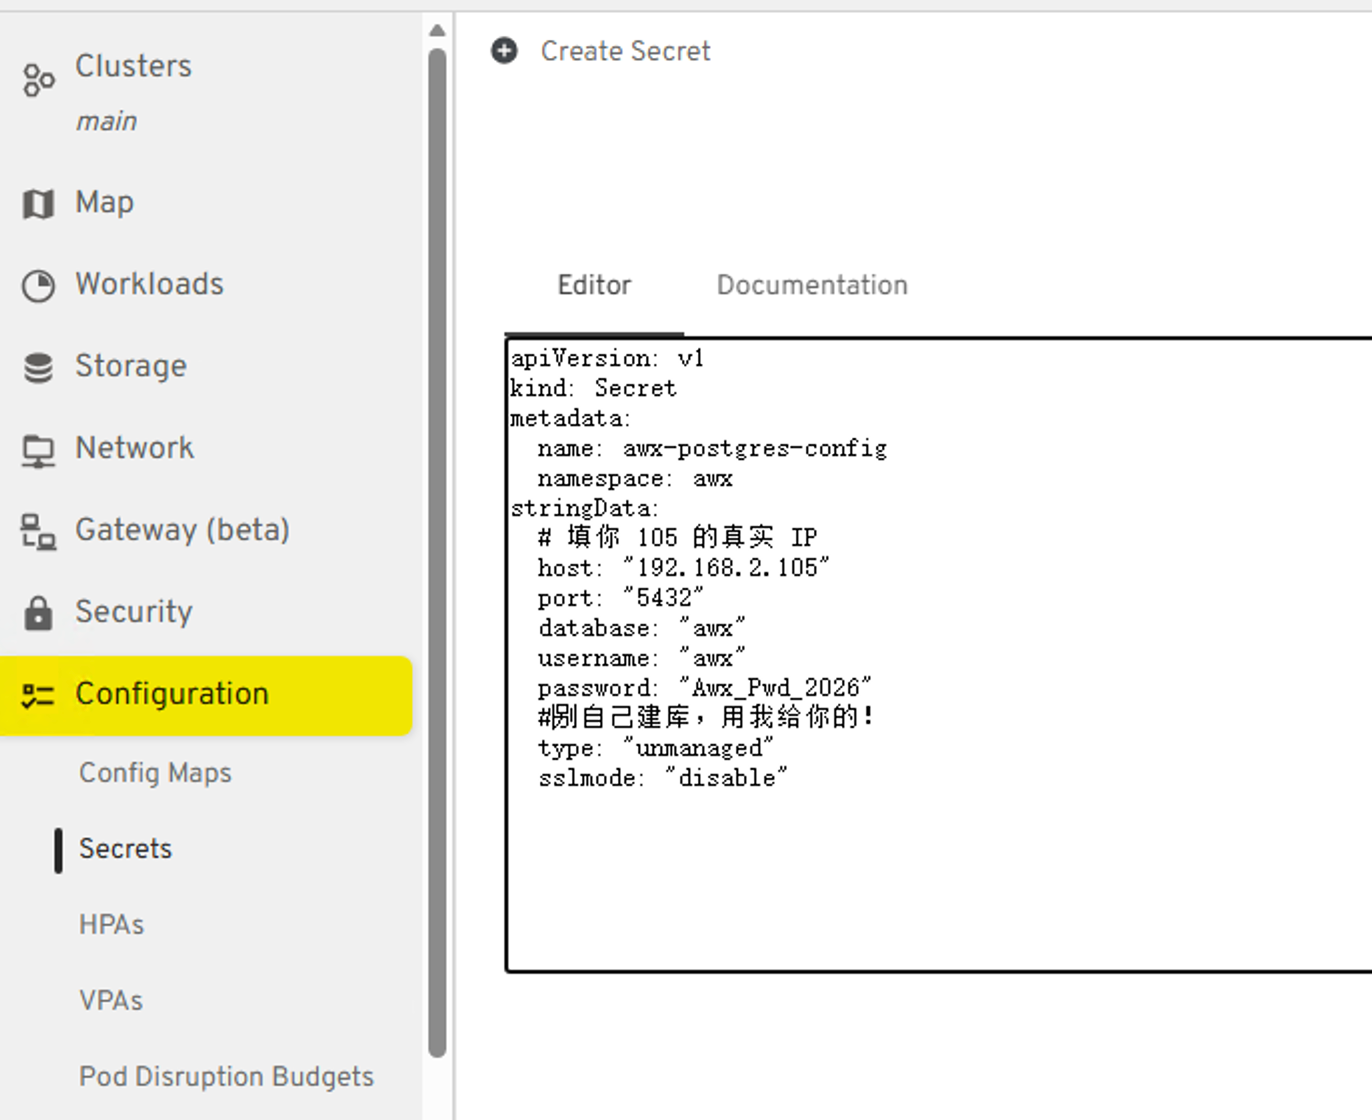Click the Security padlock icon
Image resolution: width=1372 pixels, height=1120 pixels.
pyautogui.click(x=38, y=613)
